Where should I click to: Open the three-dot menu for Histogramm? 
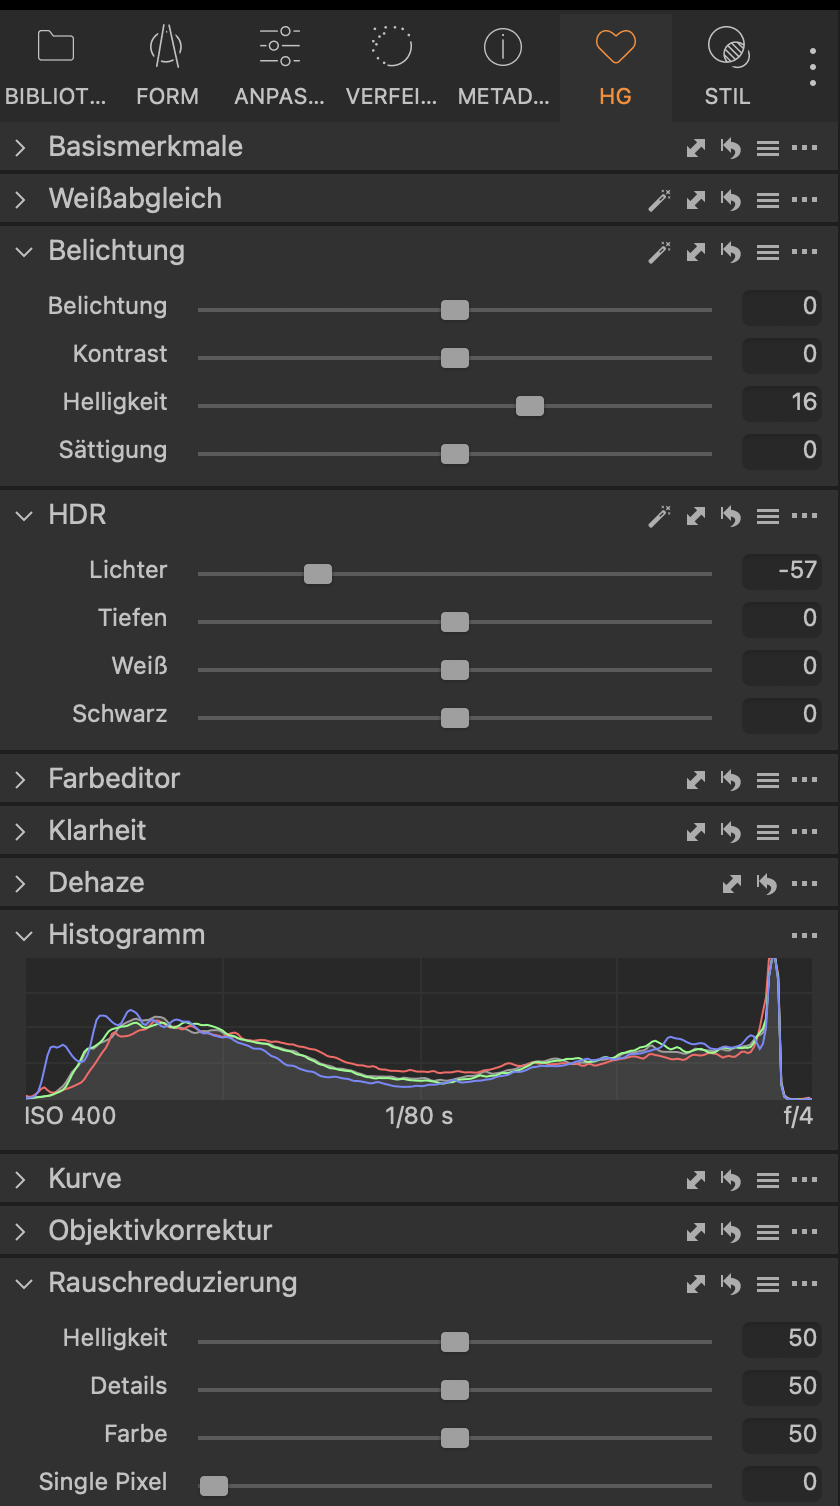804,936
